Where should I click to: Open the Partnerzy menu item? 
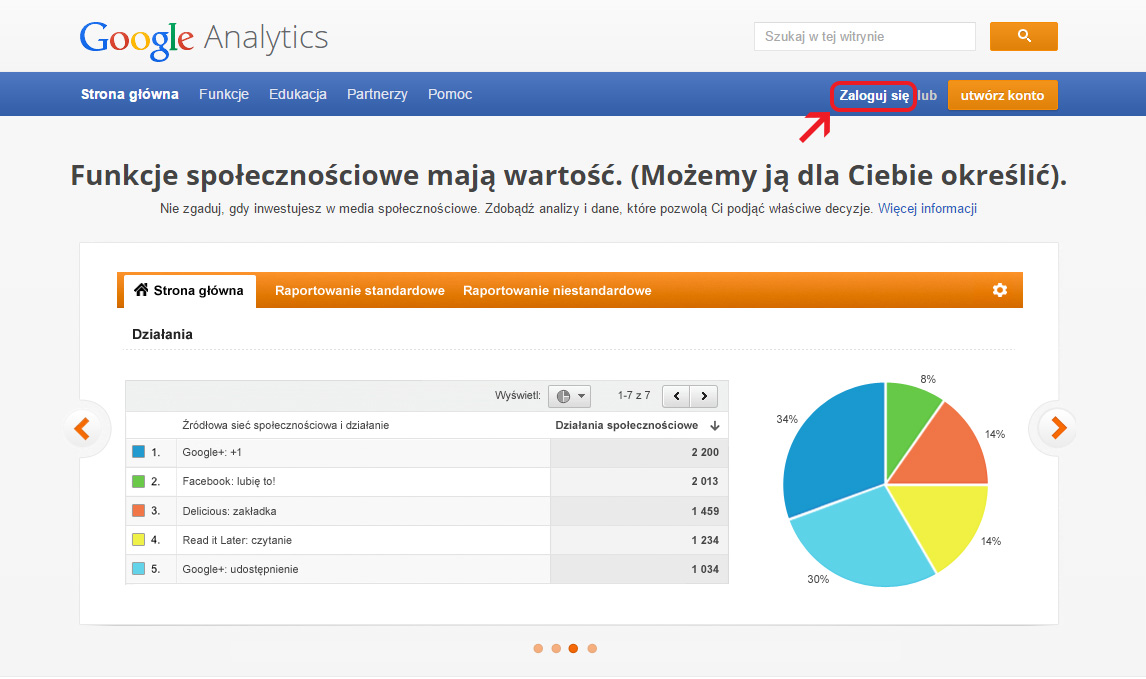click(x=377, y=94)
